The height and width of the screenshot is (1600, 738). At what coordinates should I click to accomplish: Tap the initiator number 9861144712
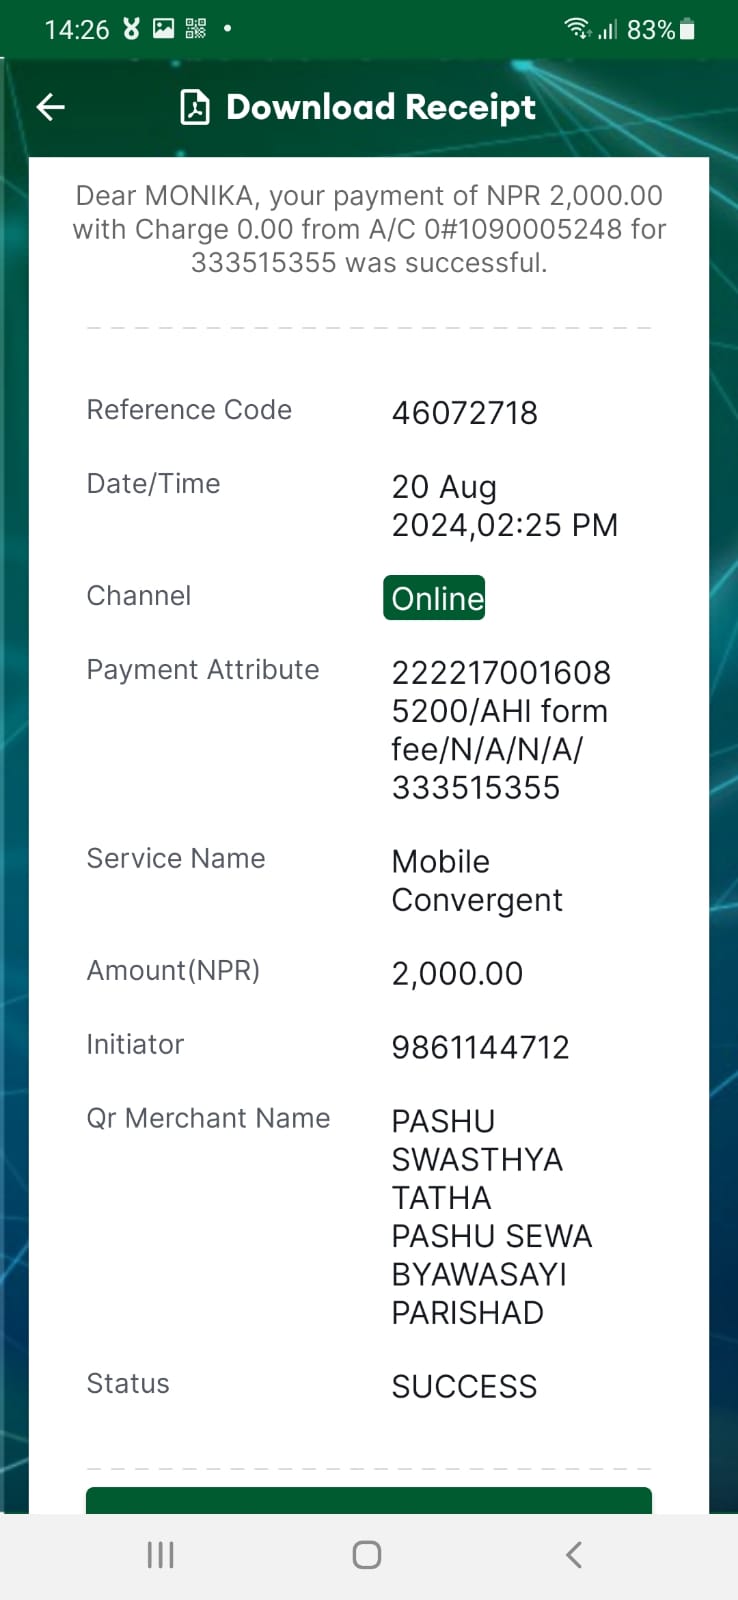coord(481,1047)
